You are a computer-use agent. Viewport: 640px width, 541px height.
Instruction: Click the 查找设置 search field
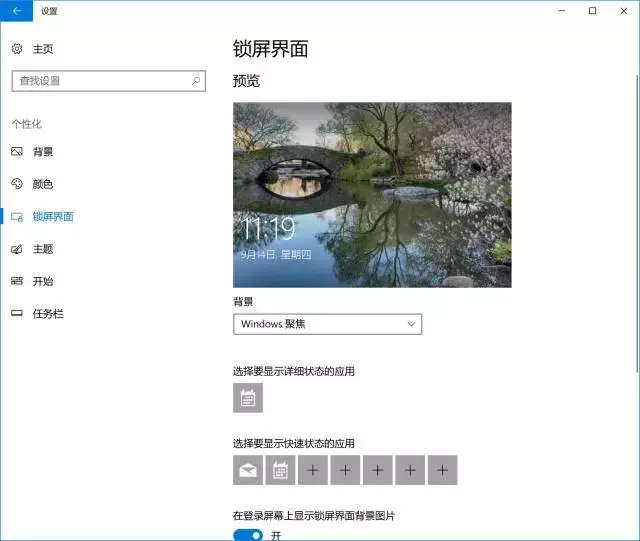click(109, 81)
